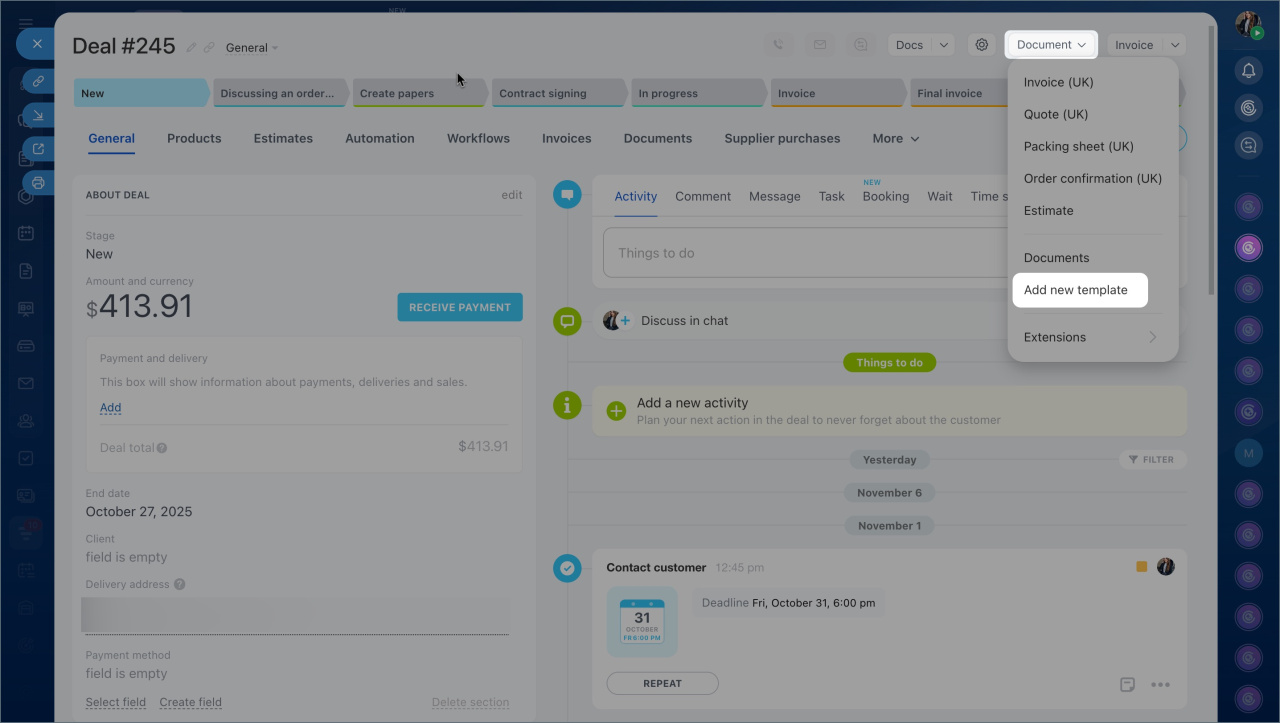Click the orange color marker on Contact customer
Viewport: 1280px width, 723px height.
click(x=1141, y=567)
